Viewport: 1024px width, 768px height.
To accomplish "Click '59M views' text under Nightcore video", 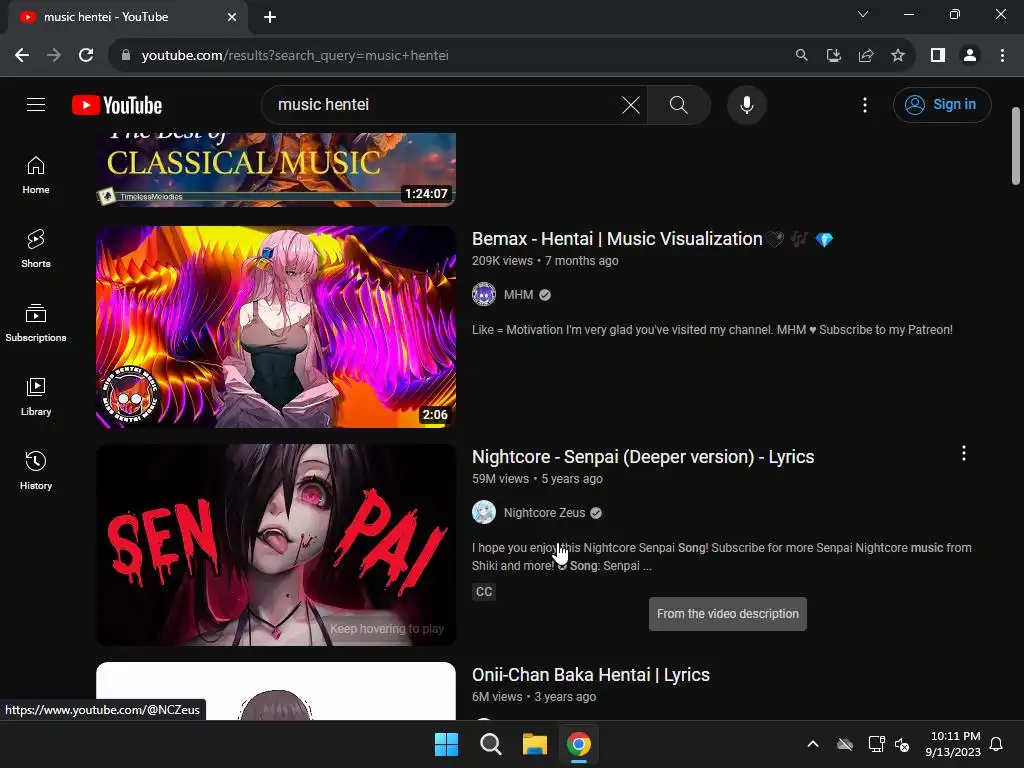I will coord(500,479).
